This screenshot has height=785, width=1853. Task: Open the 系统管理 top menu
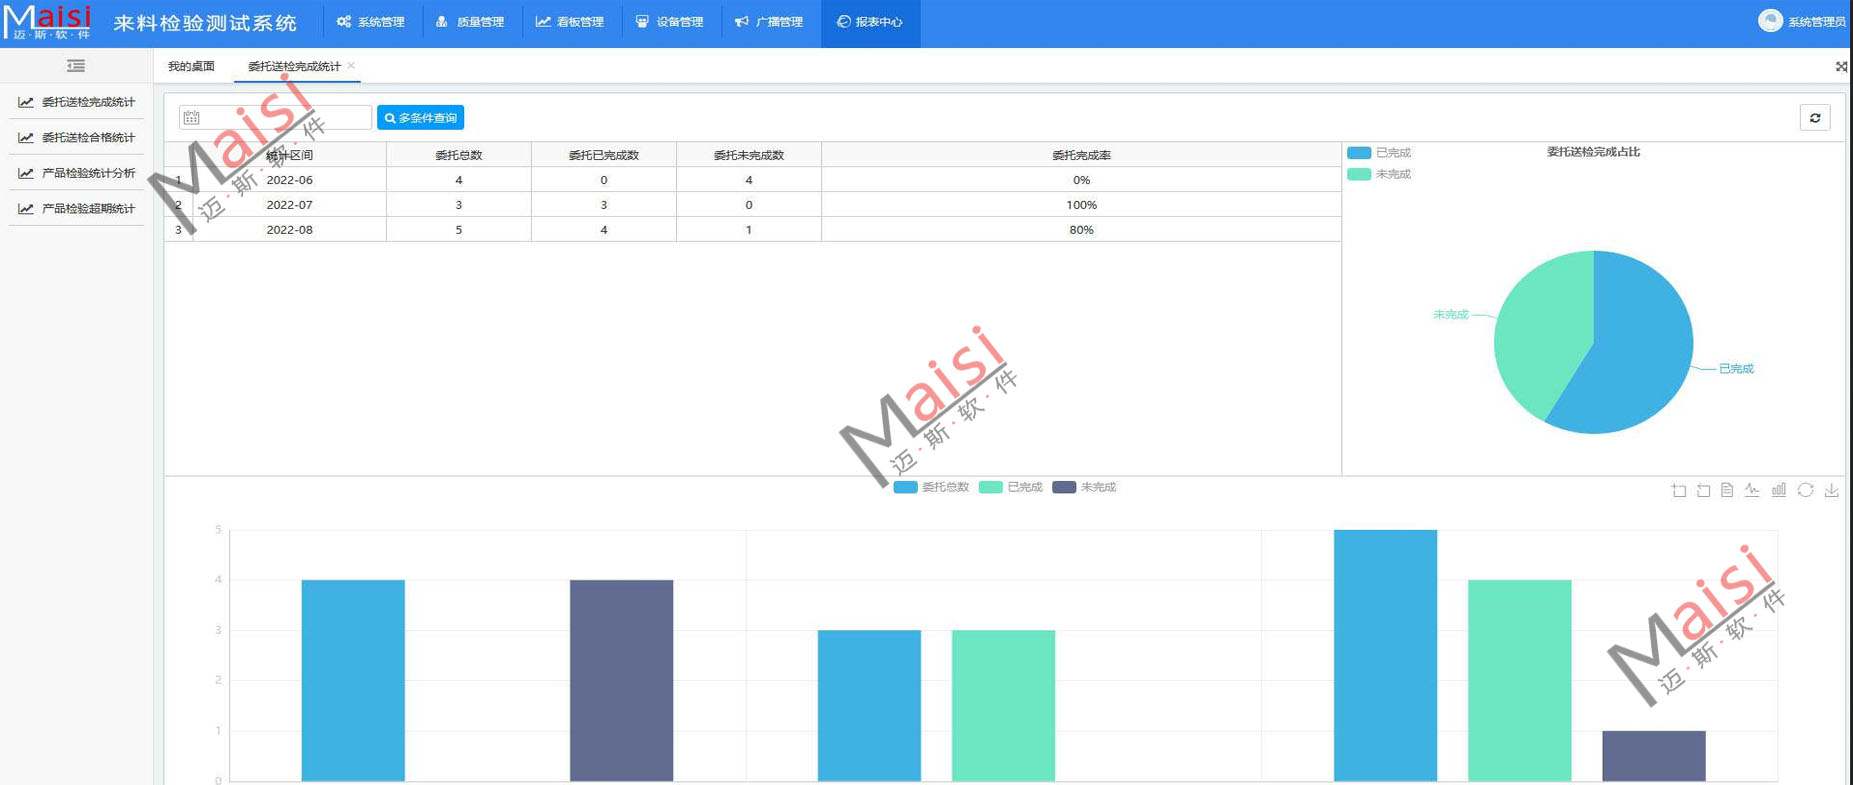pos(371,22)
